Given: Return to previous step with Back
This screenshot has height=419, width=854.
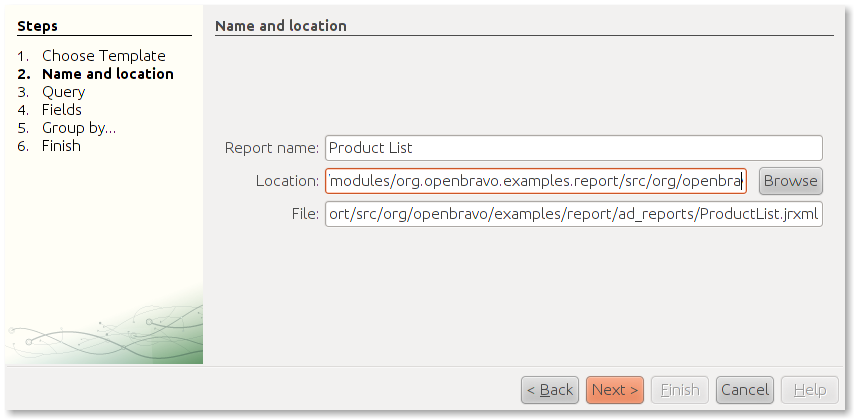Looking at the screenshot, I should tap(550, 390).
